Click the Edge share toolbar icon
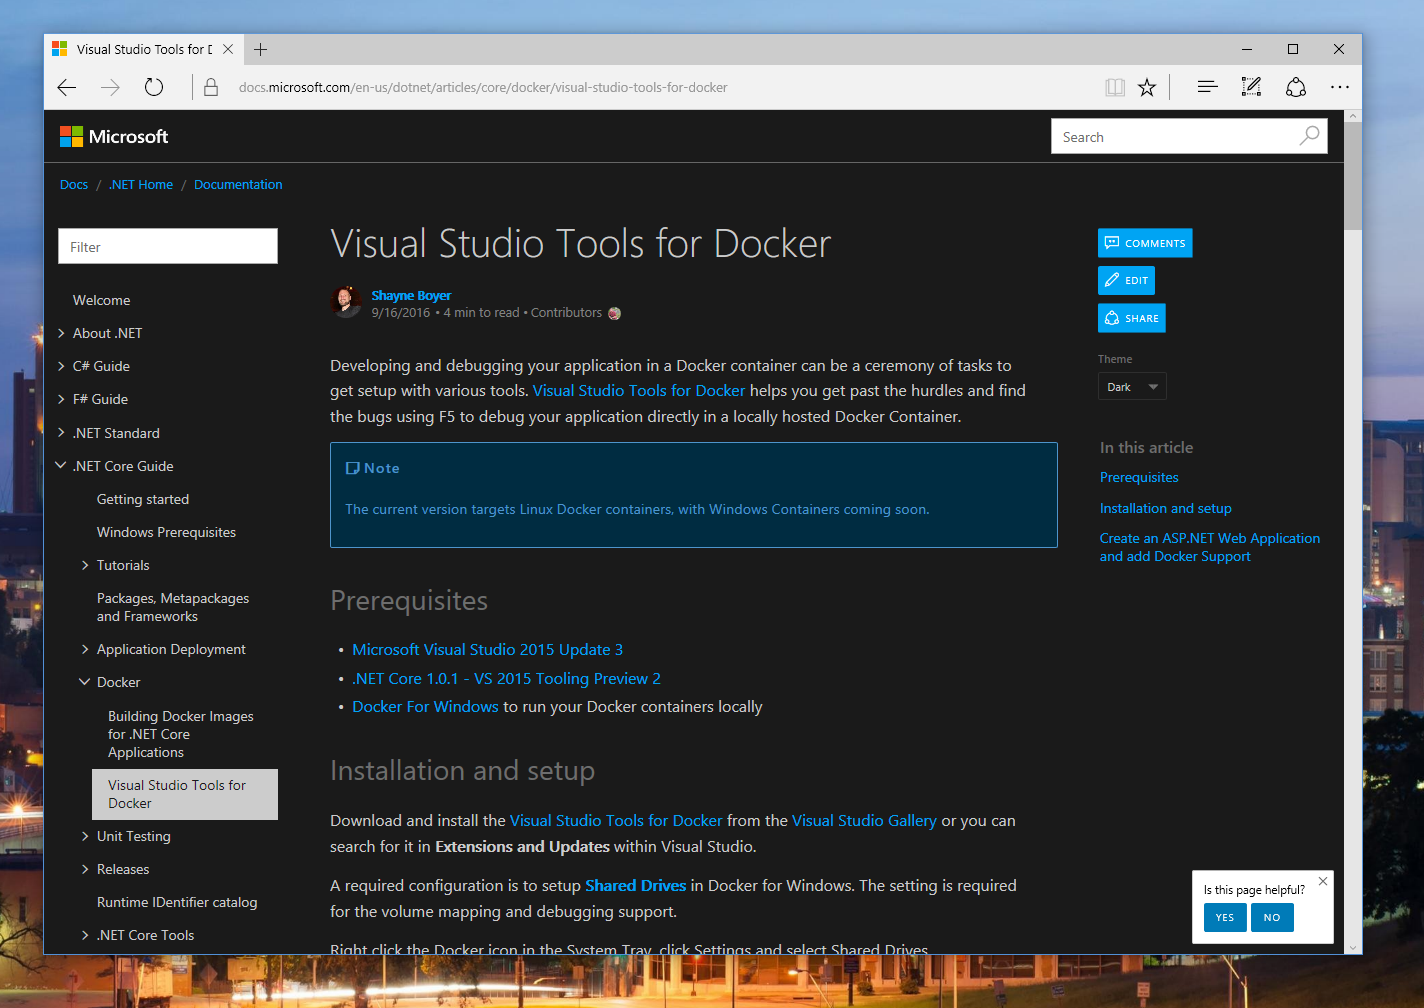Viewport: 1424px width, 1008px height. tap(1296, 88)
